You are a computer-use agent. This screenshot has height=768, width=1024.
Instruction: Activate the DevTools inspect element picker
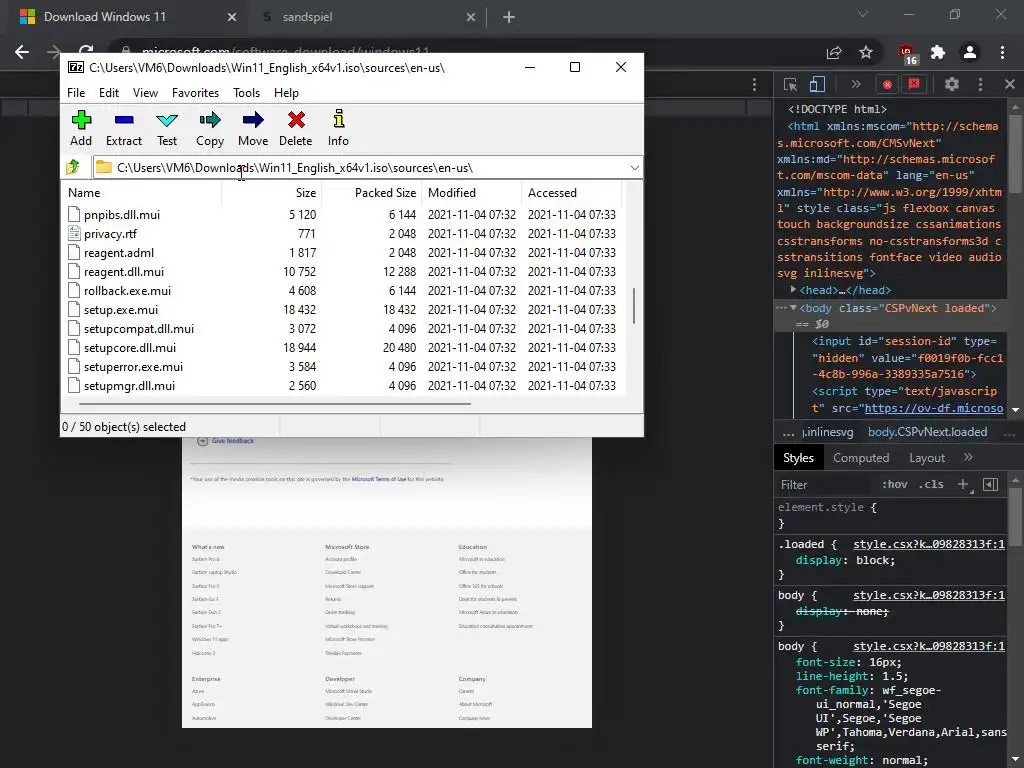coord(790,84)
